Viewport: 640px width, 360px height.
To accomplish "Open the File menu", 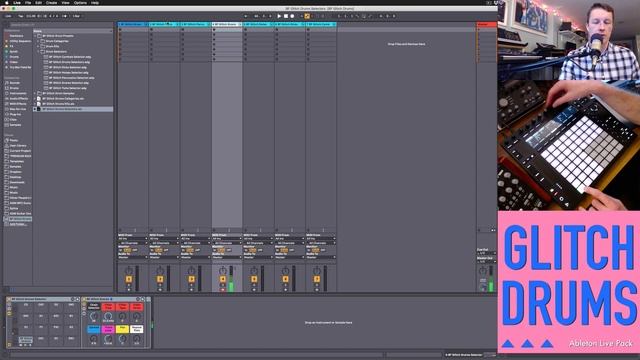I will tap(28, 2).
